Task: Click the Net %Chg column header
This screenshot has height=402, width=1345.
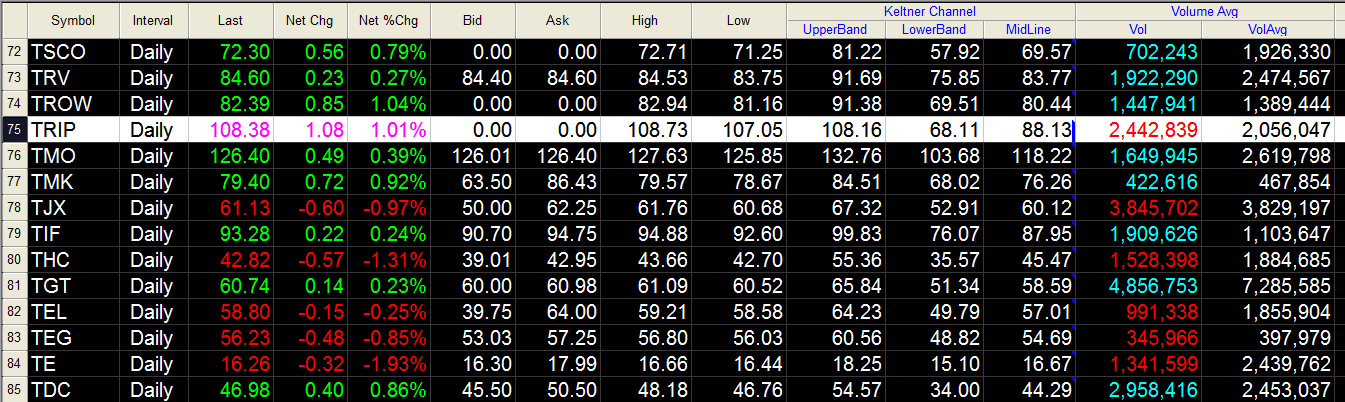Action: click(388, 20)
